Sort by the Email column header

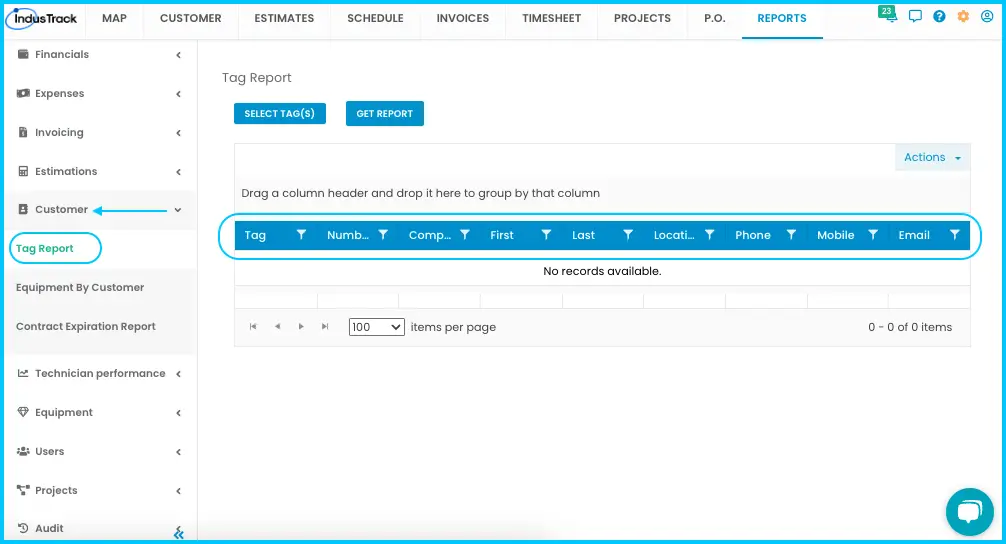[914, 235]
